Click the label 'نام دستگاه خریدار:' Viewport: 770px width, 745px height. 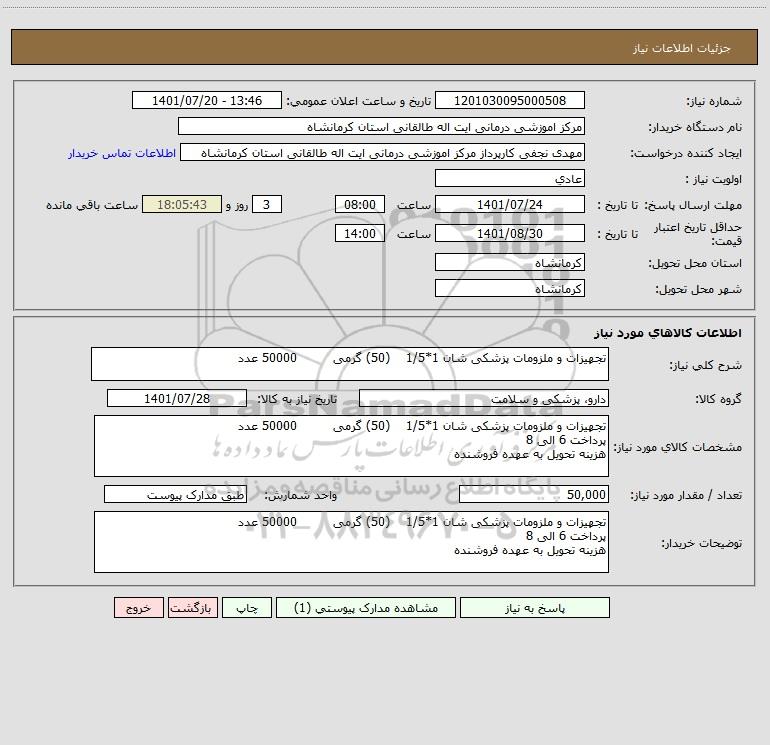pos(695,128)
